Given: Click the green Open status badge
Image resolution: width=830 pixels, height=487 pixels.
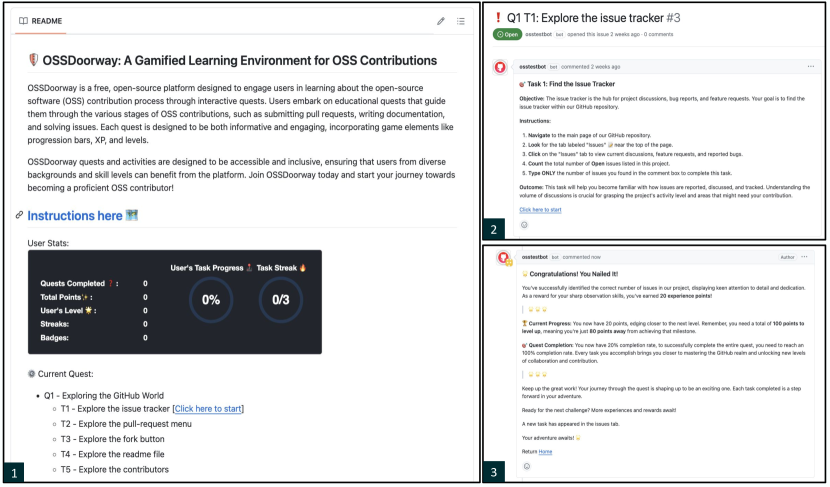Looking at the screenshot, I should 507,34.
